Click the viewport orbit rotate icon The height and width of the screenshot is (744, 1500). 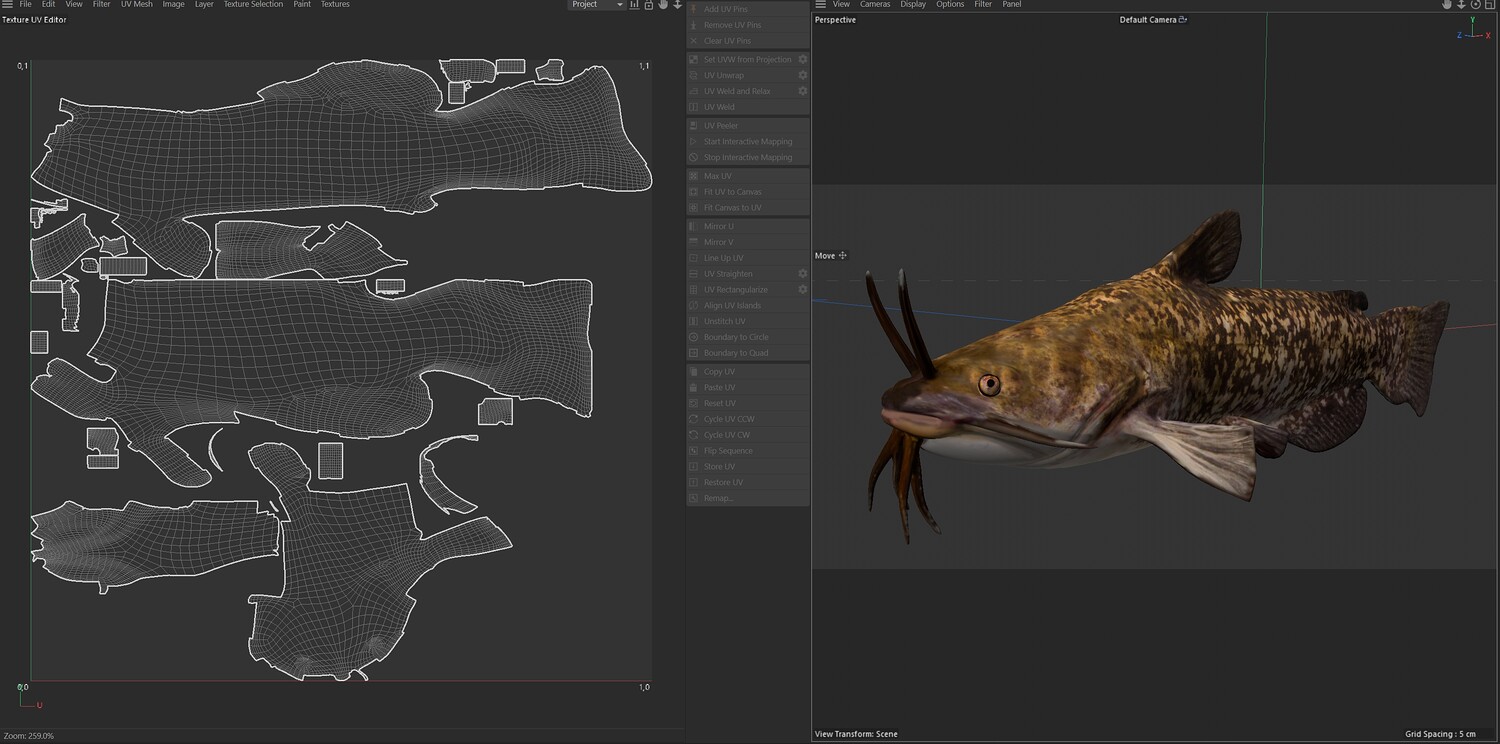click(1475, 5)
